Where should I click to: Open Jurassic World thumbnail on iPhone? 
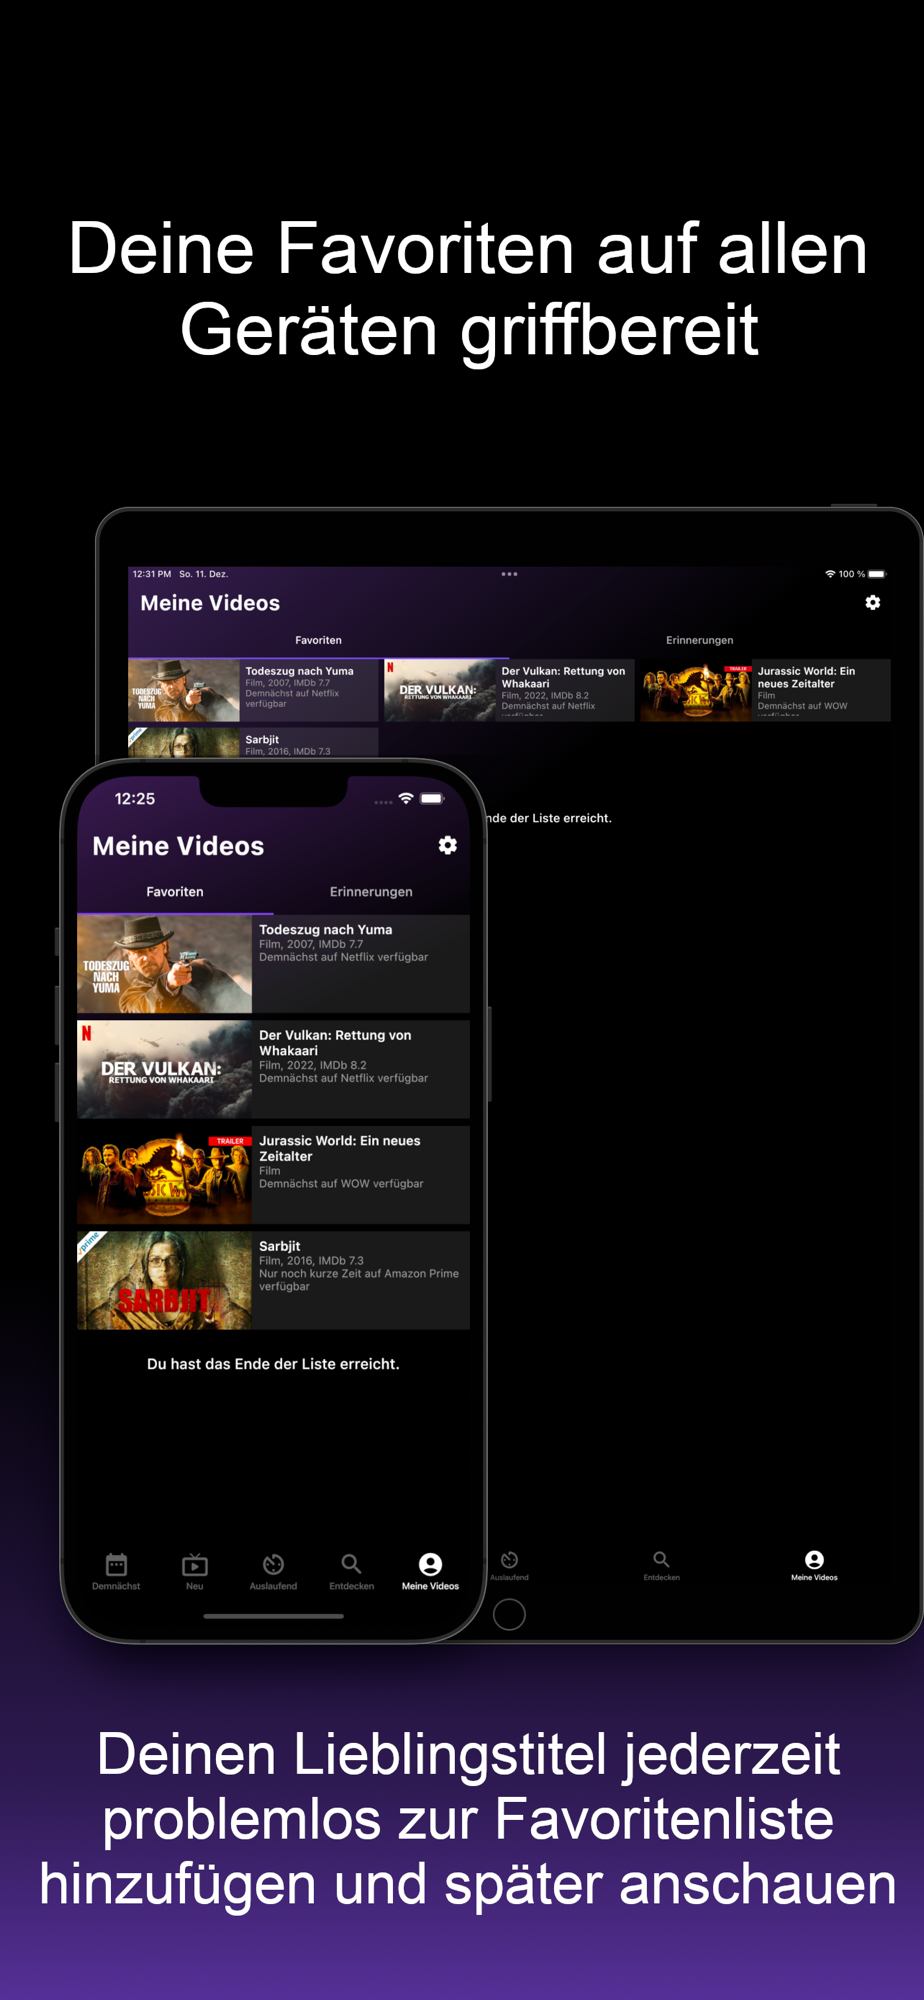(164, 1175)
